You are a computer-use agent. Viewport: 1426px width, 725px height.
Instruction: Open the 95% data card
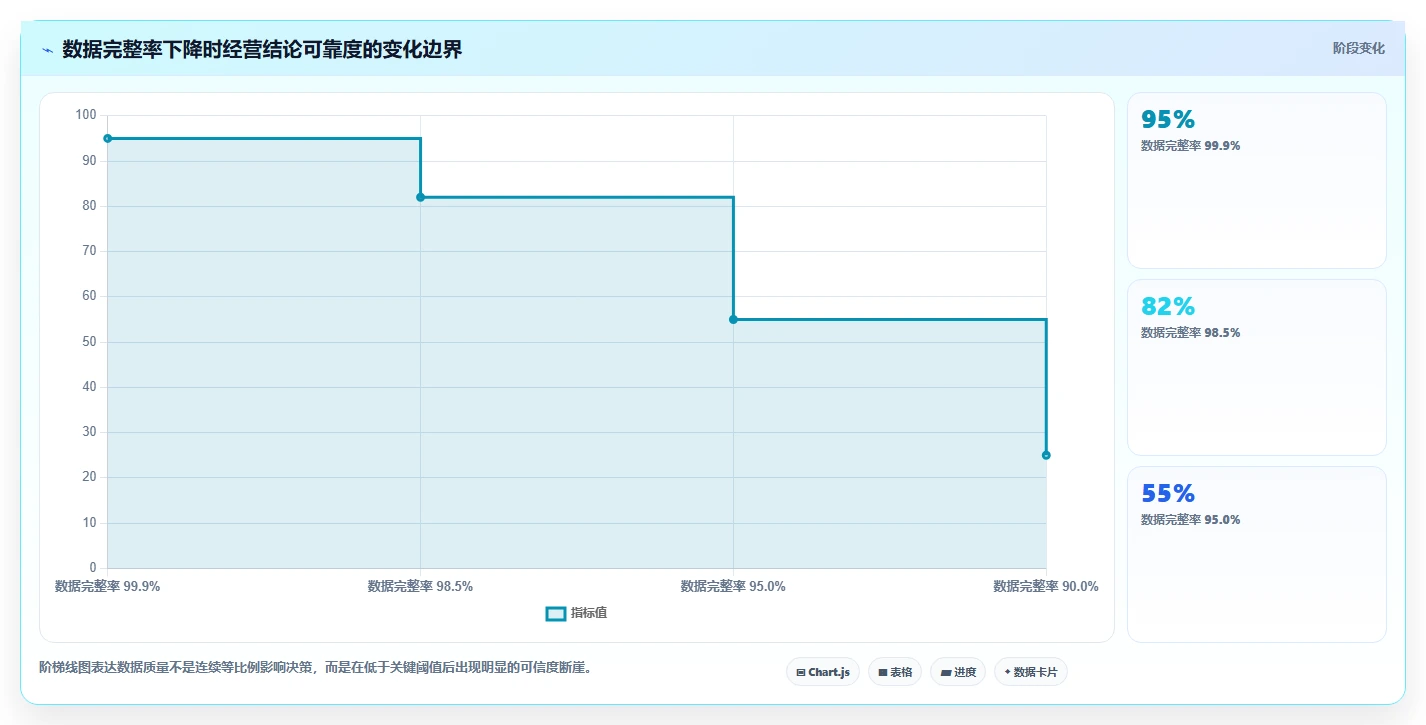point(1256,180)
